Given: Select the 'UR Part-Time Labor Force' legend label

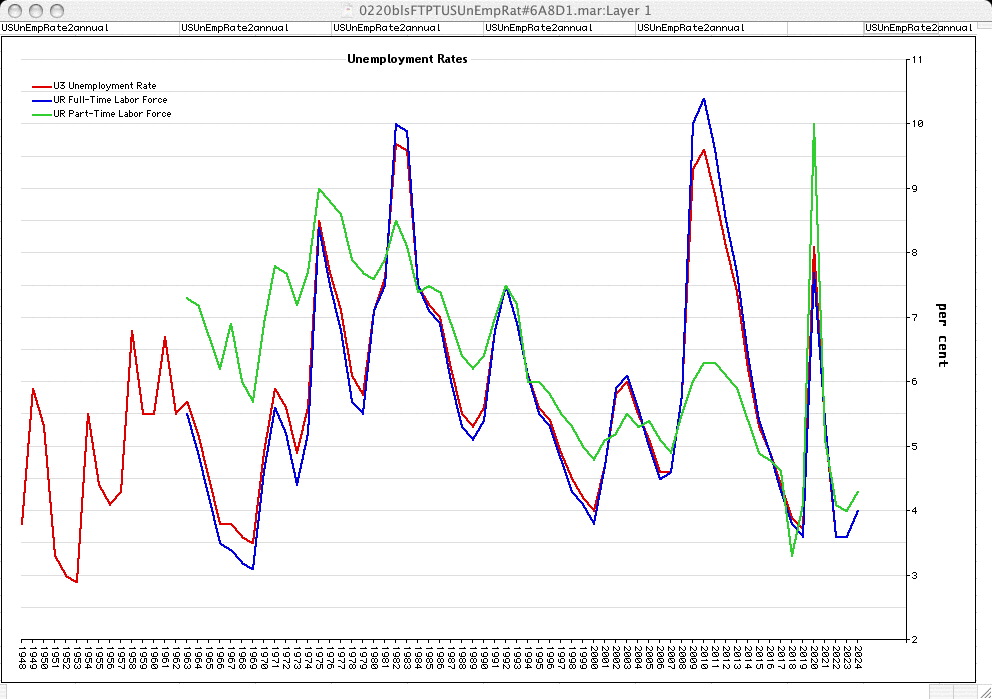Looking at the screenshot, I should coord(112,114).
